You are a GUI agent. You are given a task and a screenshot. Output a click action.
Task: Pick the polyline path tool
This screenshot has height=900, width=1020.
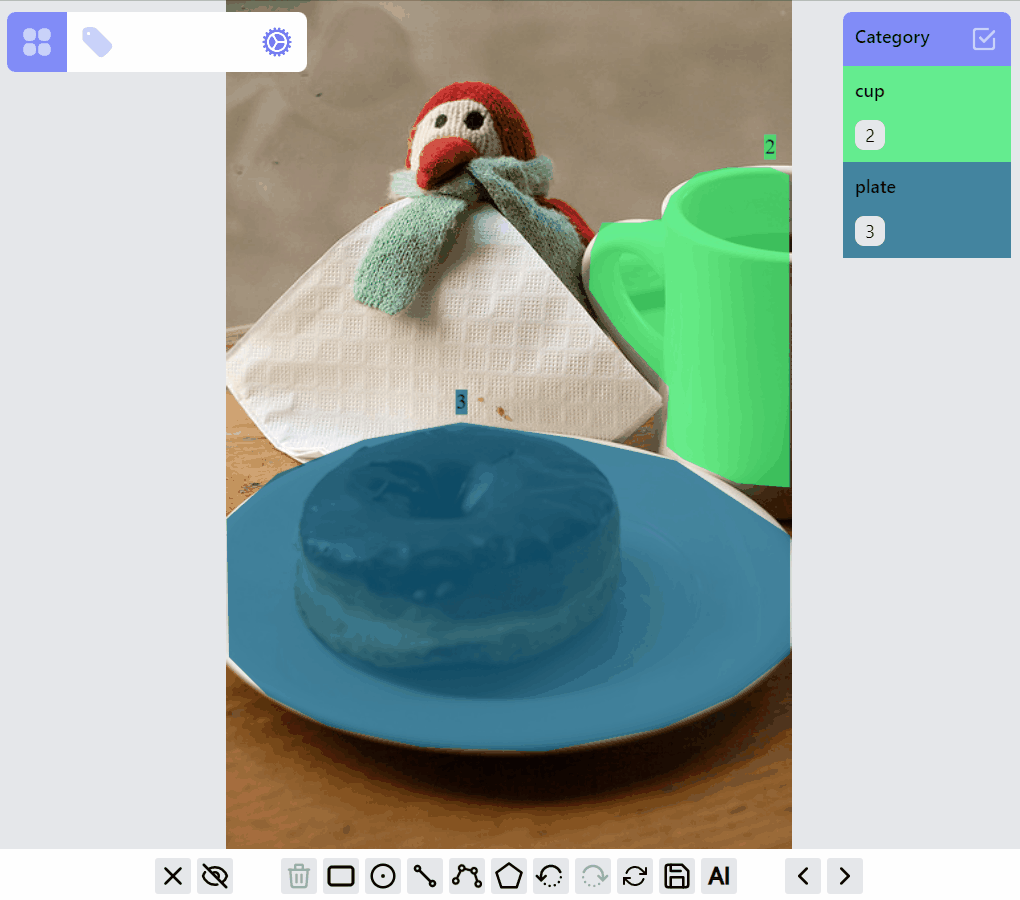pos(467,876)
